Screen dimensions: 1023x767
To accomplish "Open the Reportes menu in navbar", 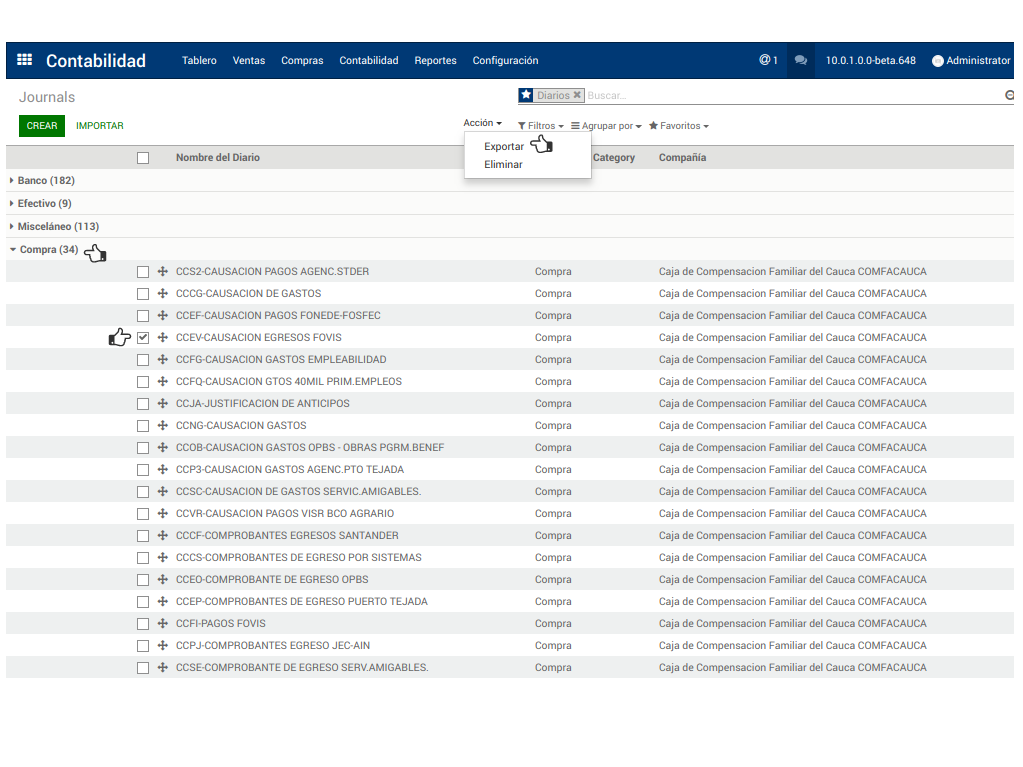I will 435,61.
